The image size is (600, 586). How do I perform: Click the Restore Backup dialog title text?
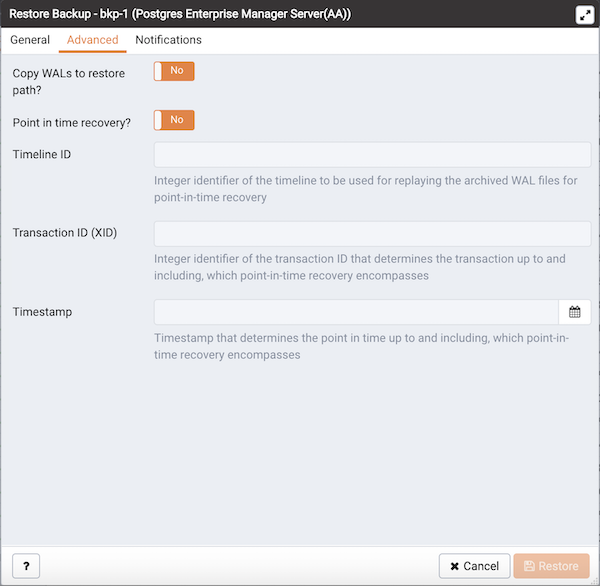pos(180,14)
